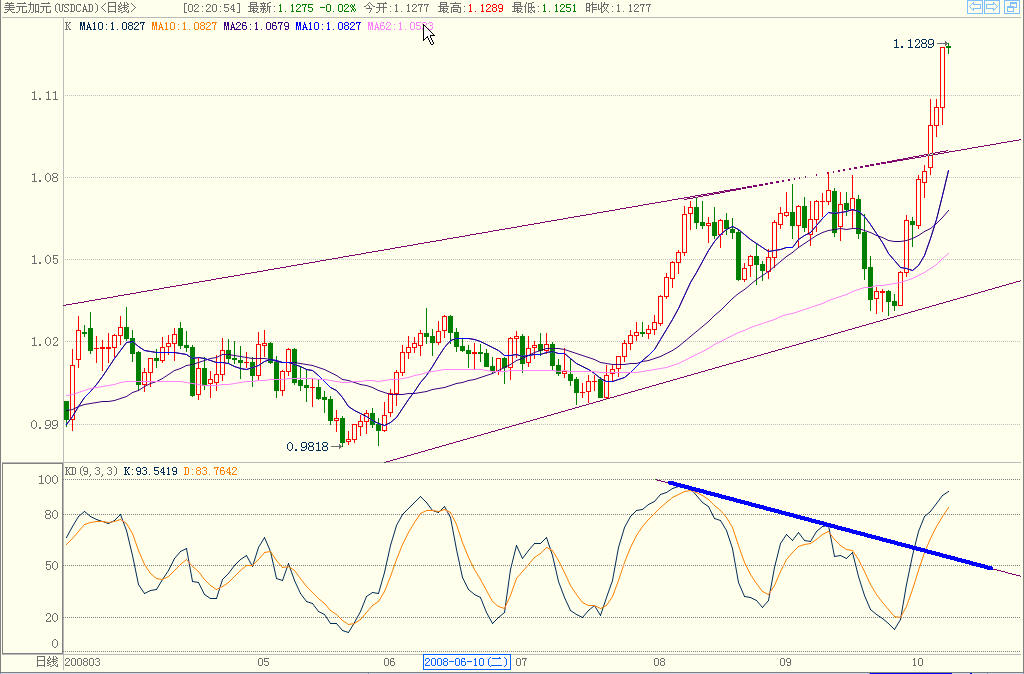
Task: Click the K:93.5419 value
Action: point(150,471)
